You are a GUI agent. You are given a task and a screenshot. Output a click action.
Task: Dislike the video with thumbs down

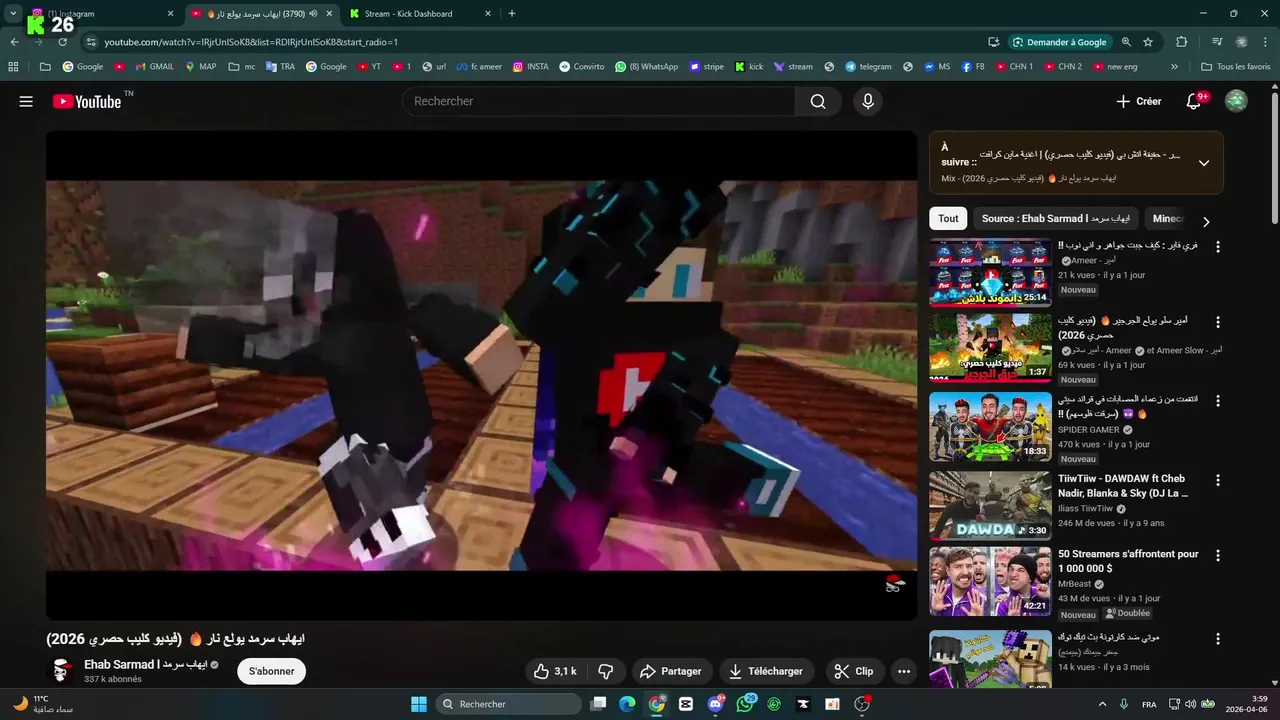pos(605,671)
